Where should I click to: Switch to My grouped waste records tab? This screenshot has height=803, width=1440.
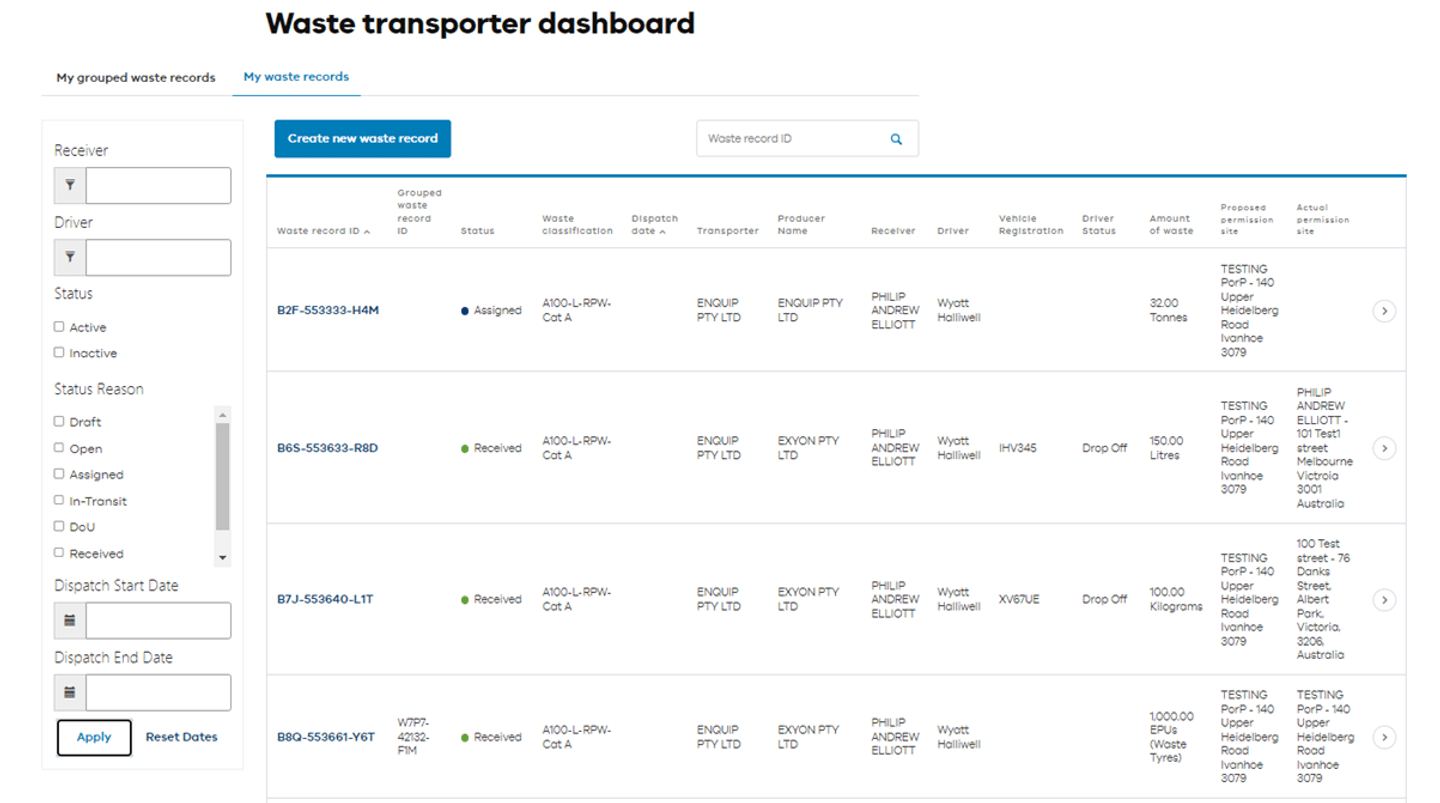[x=136, y=77]
